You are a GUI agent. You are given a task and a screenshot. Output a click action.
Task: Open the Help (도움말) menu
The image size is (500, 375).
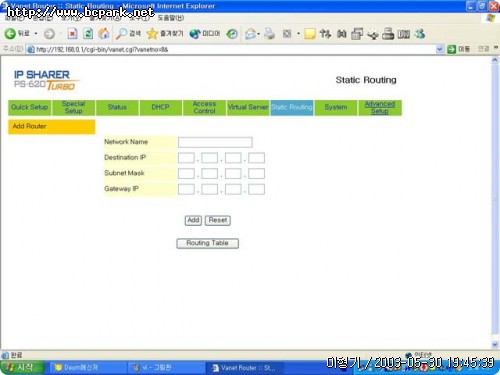170,18
